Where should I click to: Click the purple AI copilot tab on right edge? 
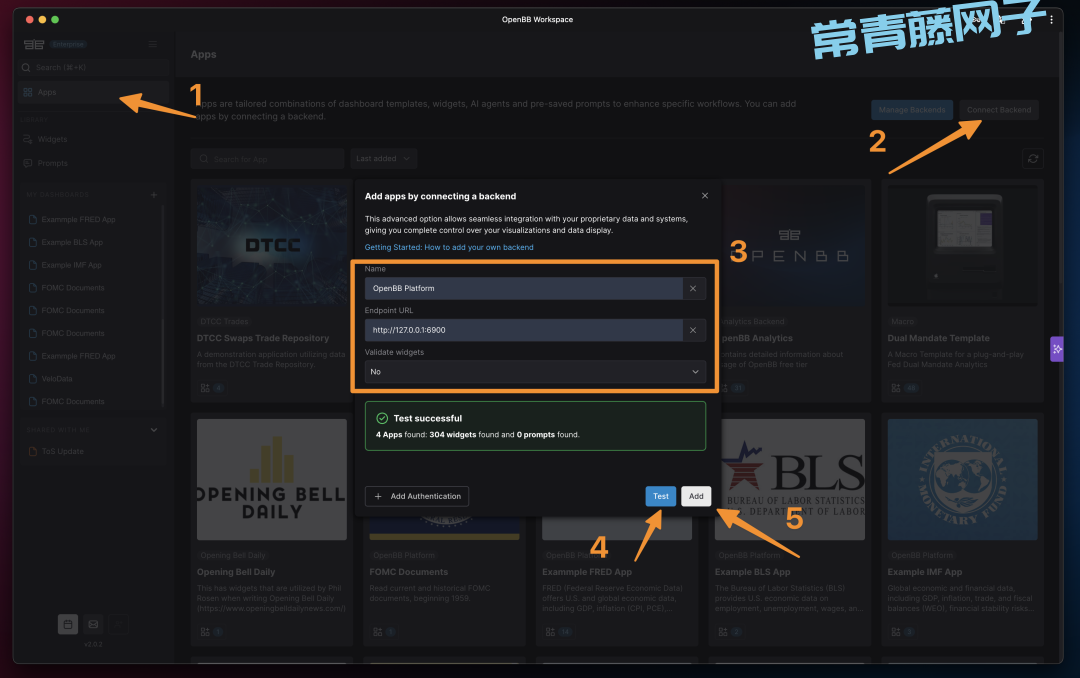click(x=1057, y=349)
